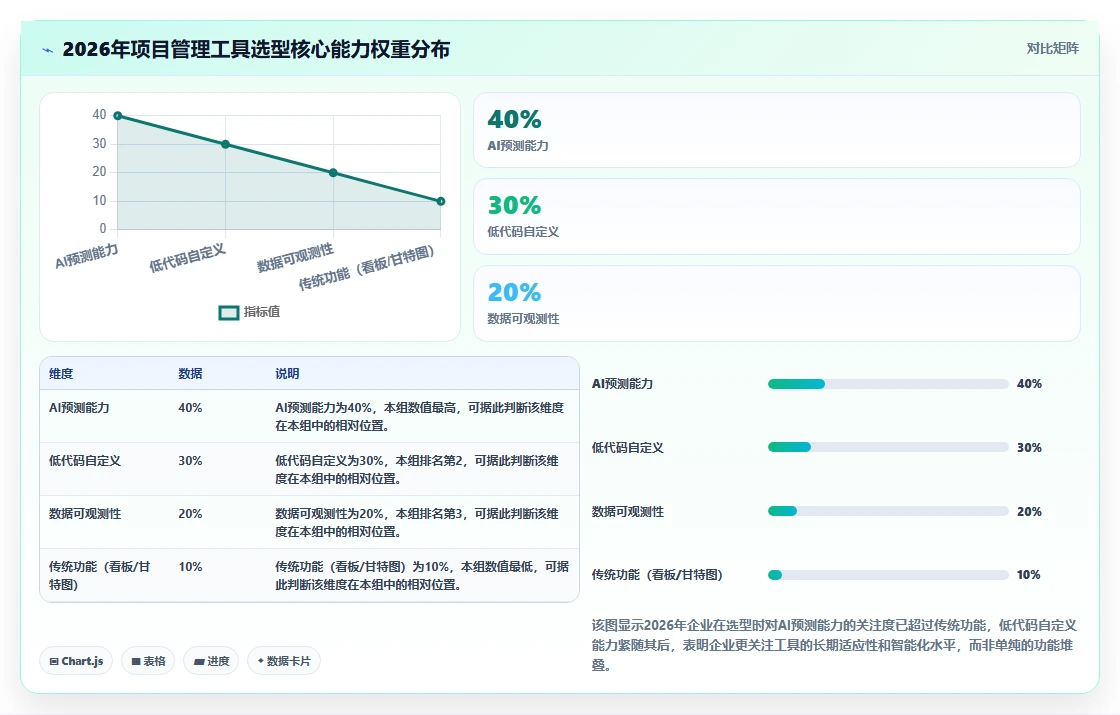1120x715 pixels.
Task: Click the 指标值 legend label
Action: coord(262,312)
